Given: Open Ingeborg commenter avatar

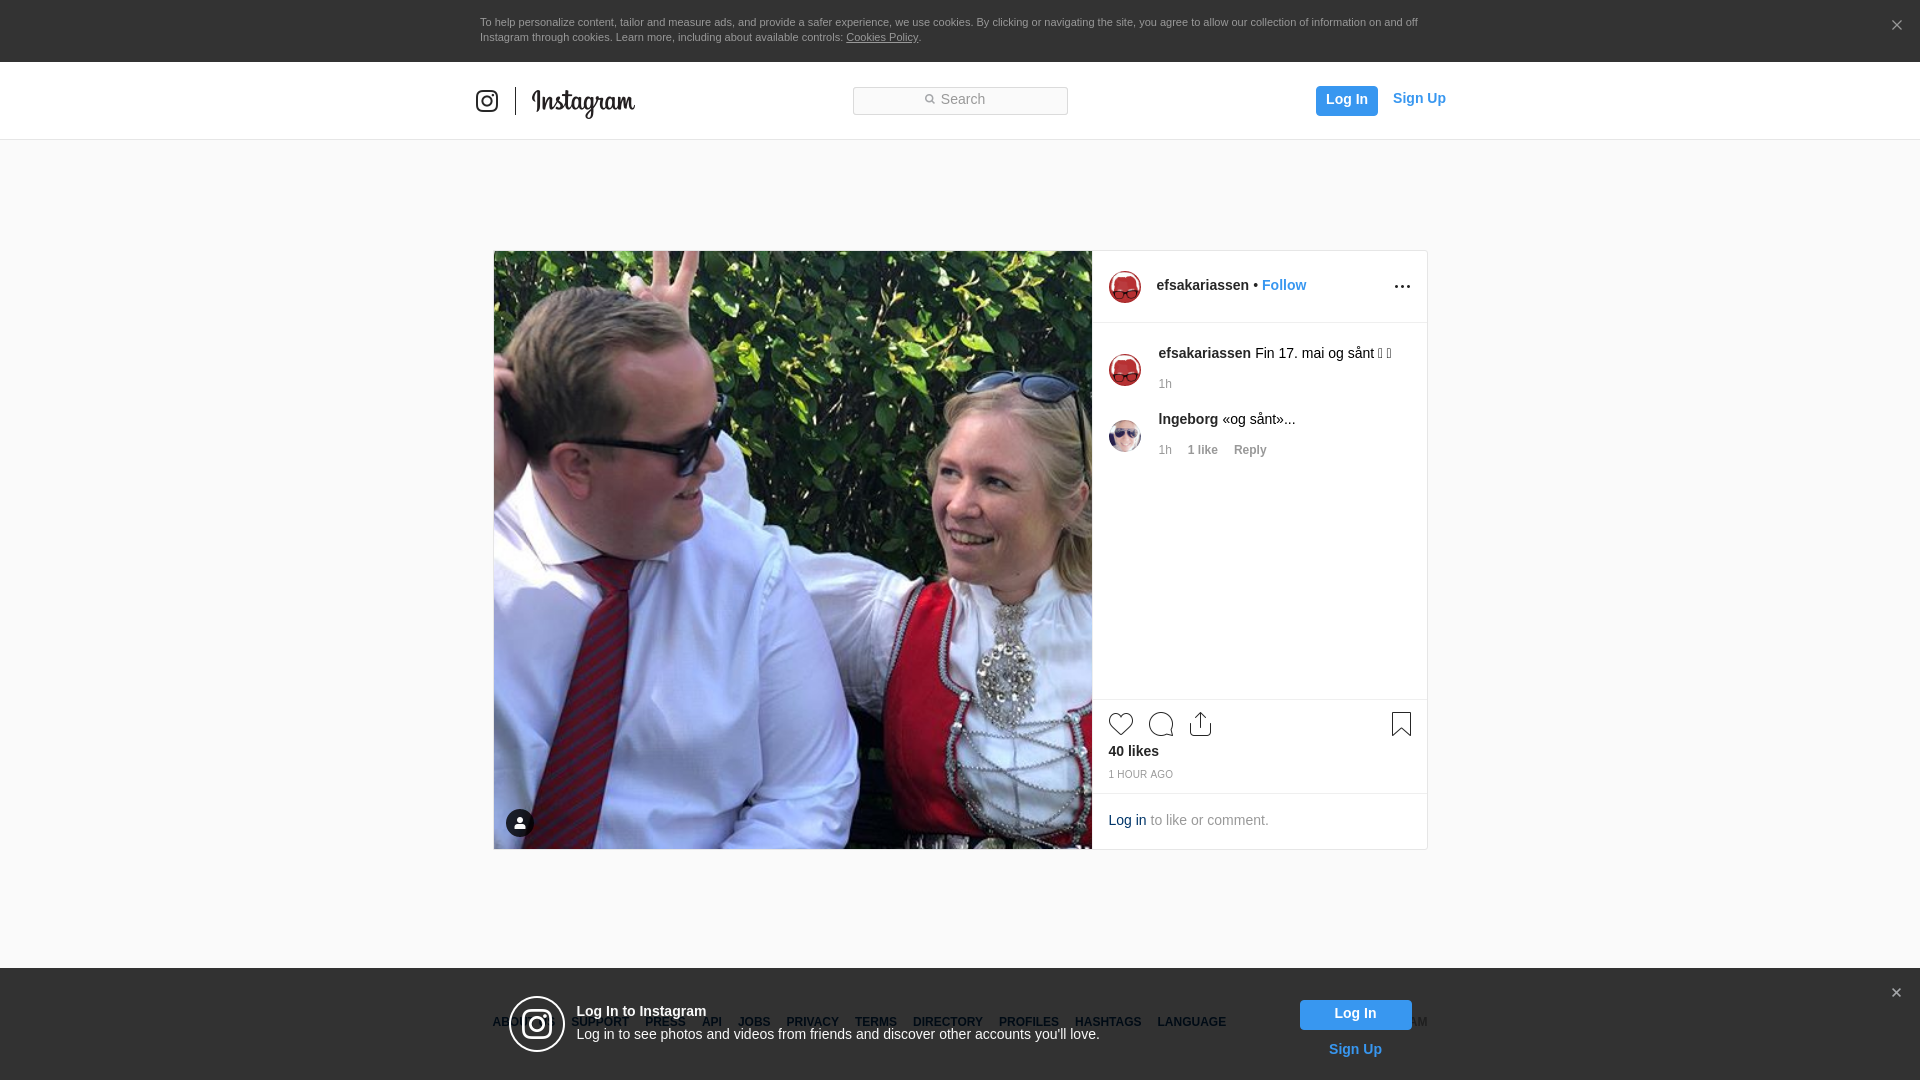Looking at the screenshot, I should pos(1125,436).
